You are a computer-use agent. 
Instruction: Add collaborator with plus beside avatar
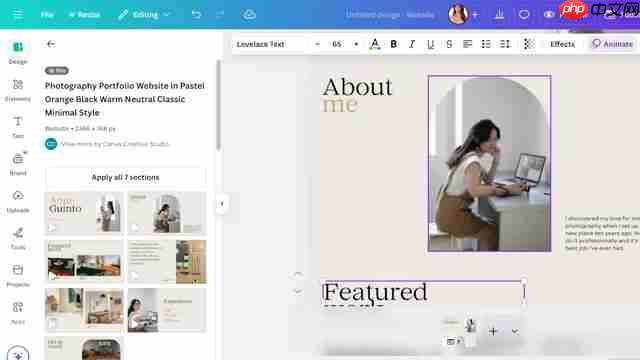coord(476,15)
